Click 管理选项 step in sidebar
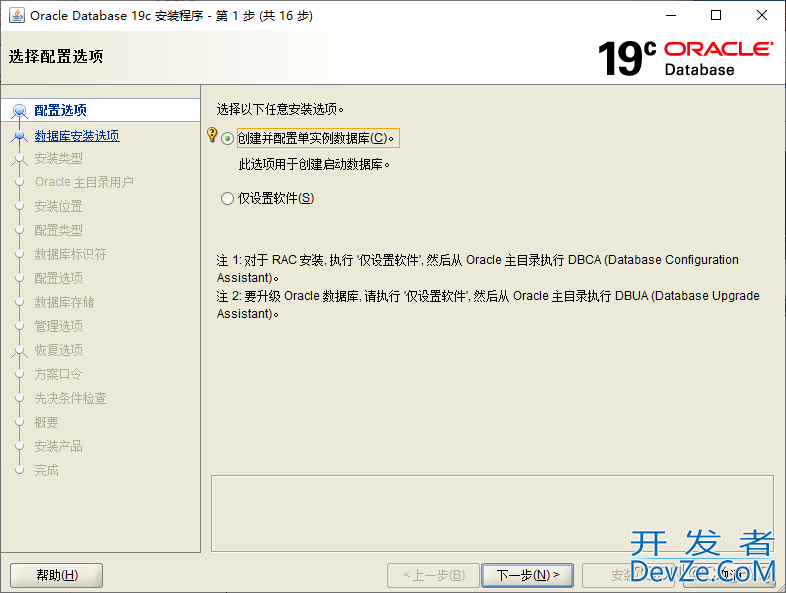 pos(58,326)
